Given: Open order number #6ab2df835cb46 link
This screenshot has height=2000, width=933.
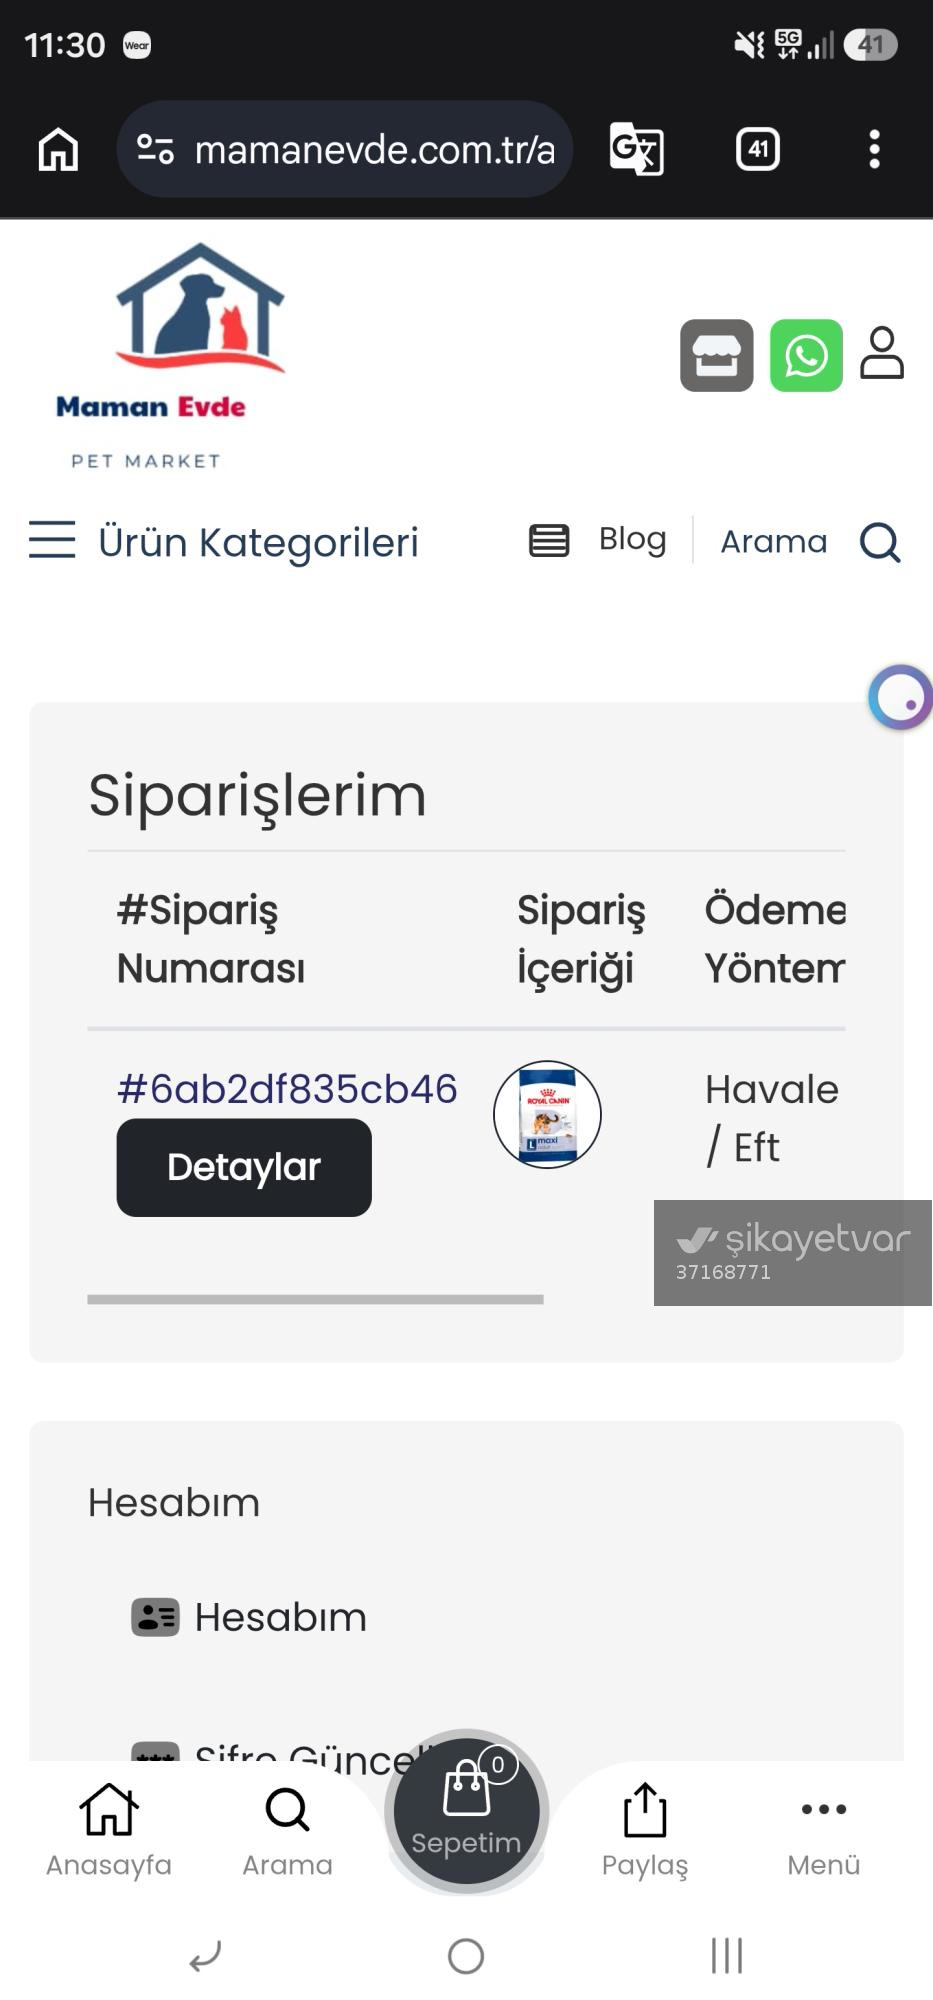Looking at the screenshot, I should [x=287, y=1089].
